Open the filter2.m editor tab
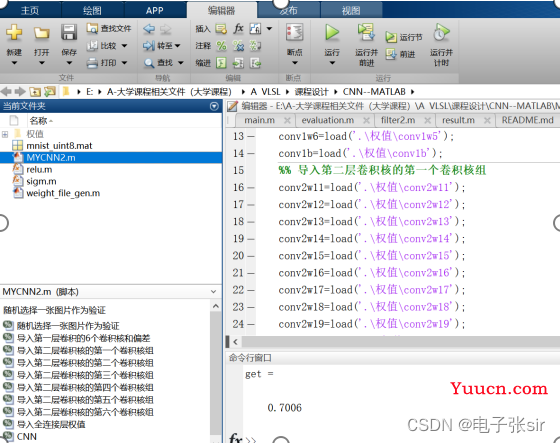 pyautogui.click(x=398, y=120)
